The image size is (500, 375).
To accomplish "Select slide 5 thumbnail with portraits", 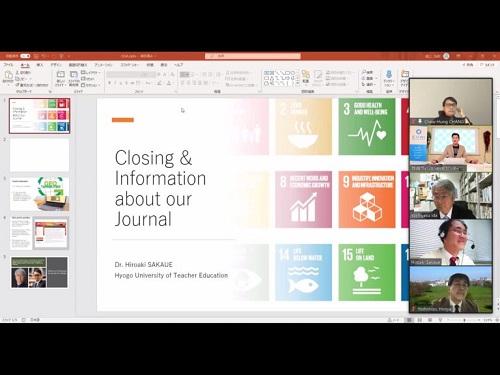I will pos(39,272).
